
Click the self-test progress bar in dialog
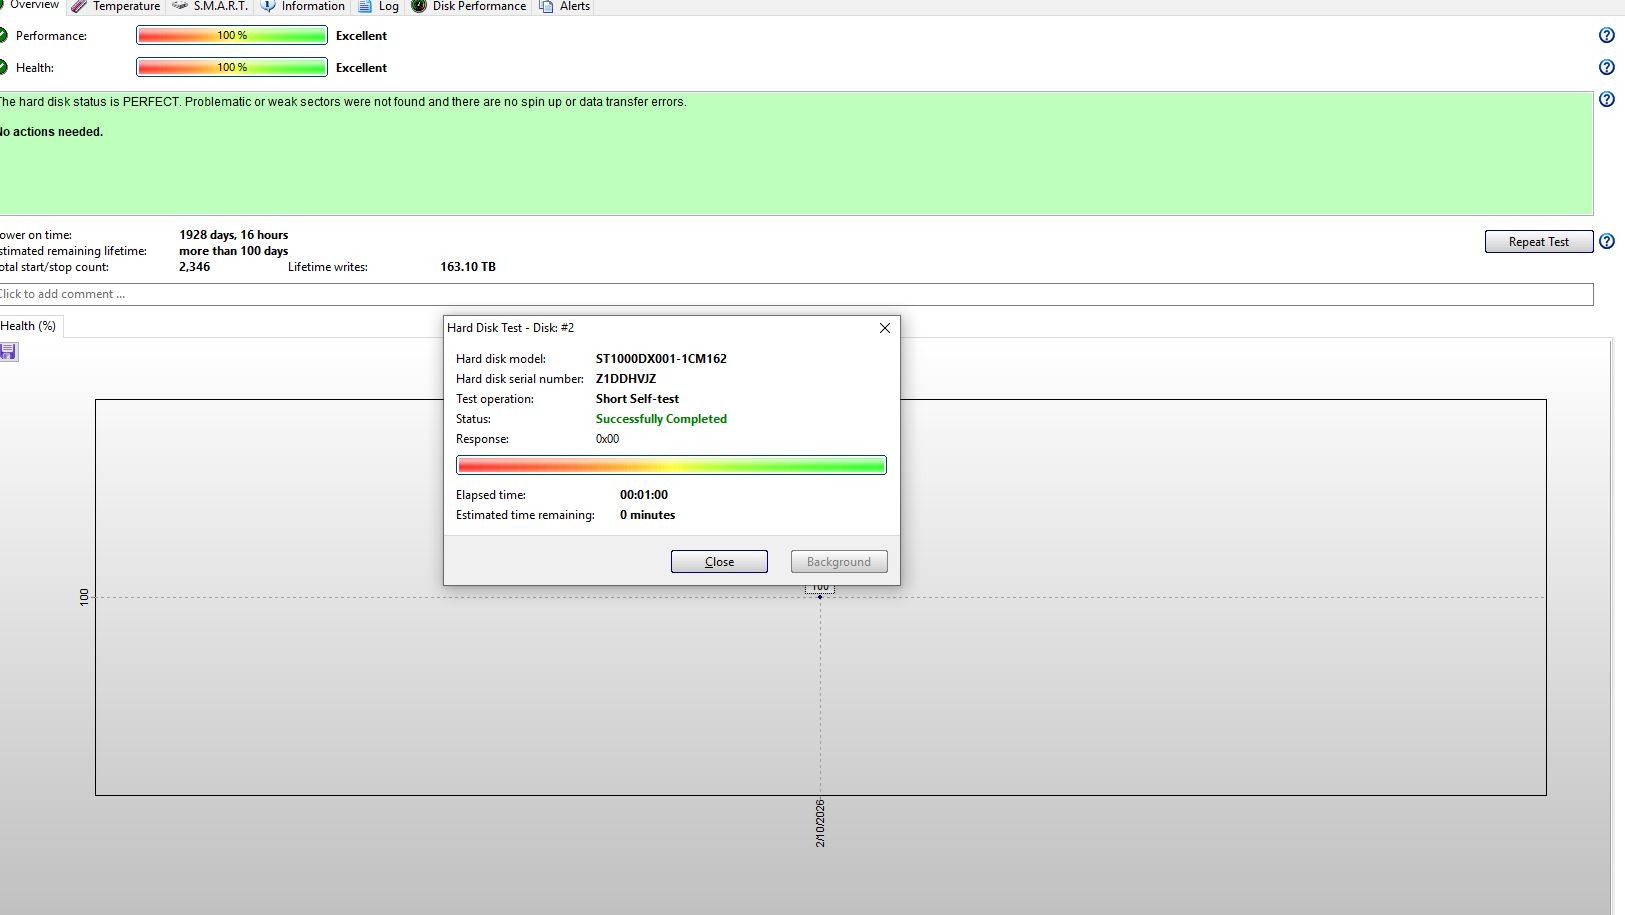click(x=671, y=465)
